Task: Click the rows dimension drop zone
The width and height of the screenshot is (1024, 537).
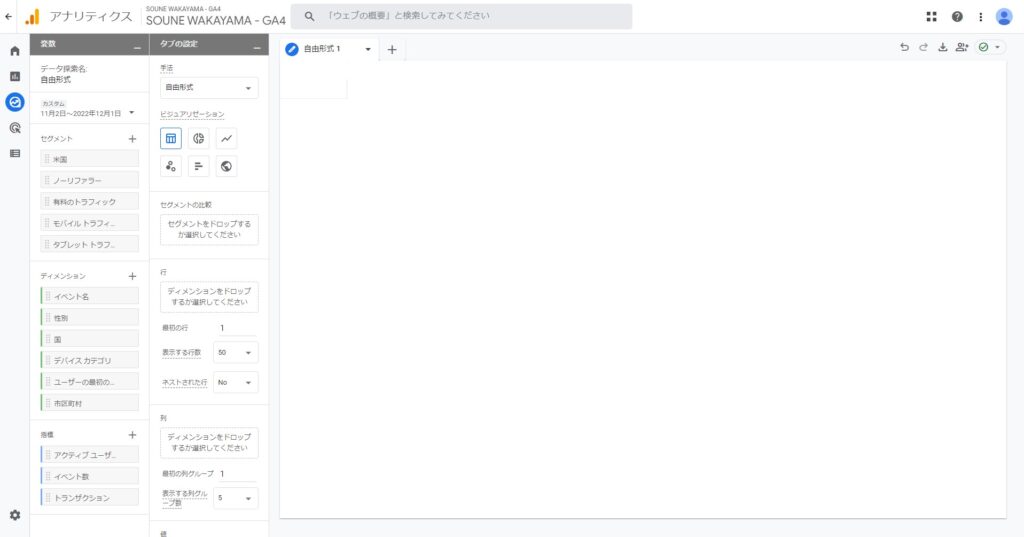Action: (x=209, y=297)
